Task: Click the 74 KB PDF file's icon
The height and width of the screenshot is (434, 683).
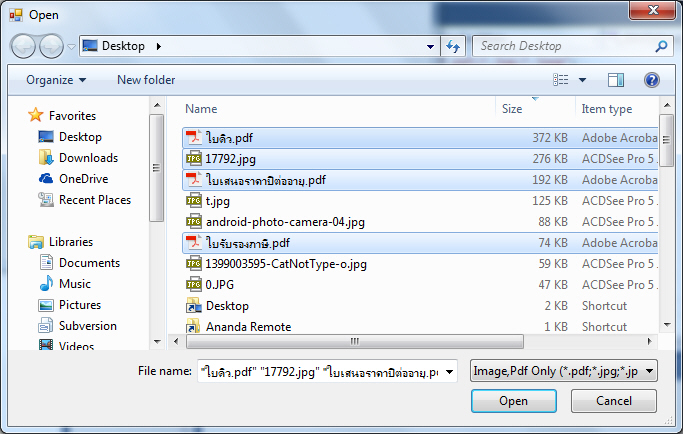Action: pyautogui.click(x=194, y=242)
